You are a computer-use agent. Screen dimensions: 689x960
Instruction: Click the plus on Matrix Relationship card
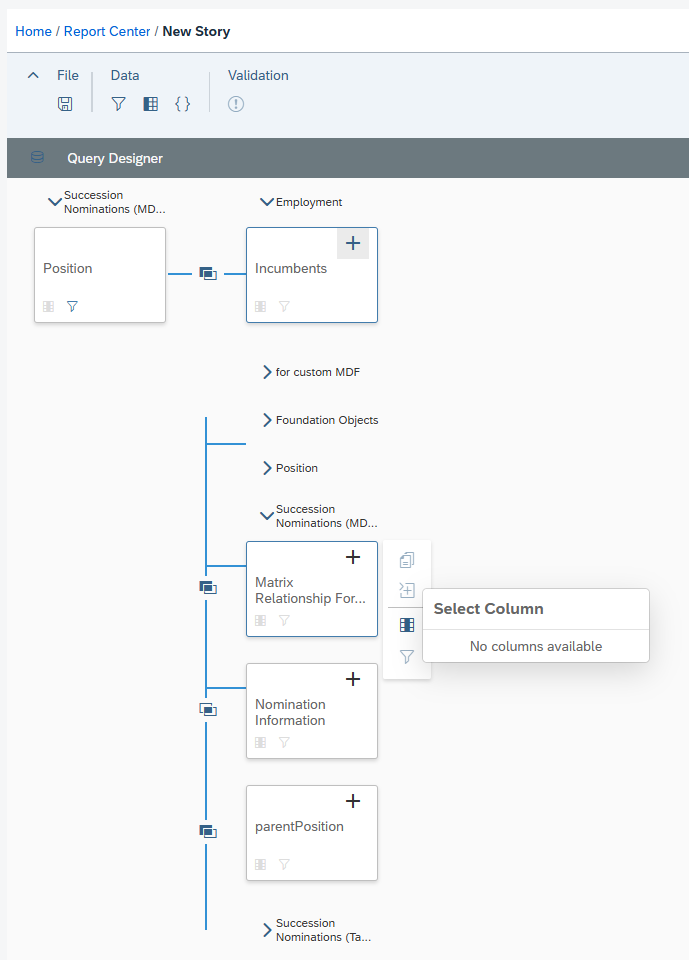(x=353, y=557)
